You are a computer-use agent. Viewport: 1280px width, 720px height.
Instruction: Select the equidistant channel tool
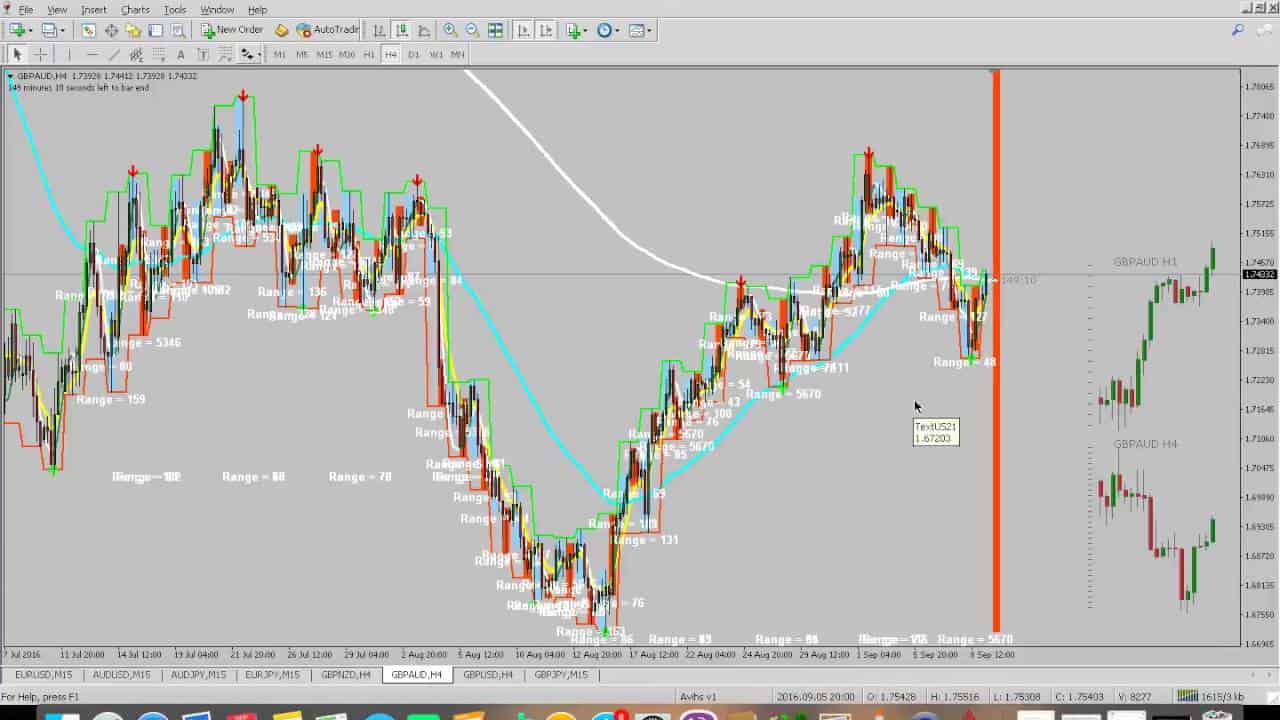[x=136, y=54]
